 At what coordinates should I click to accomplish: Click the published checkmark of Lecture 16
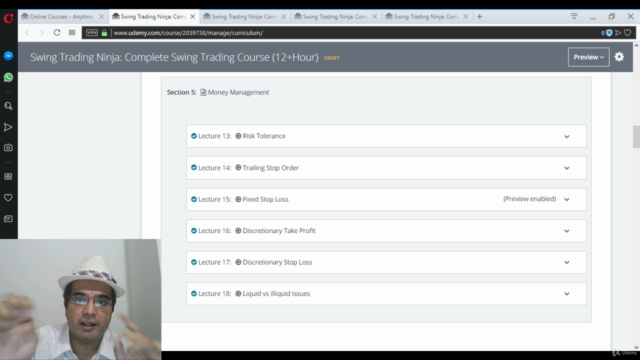coord(194,231)
